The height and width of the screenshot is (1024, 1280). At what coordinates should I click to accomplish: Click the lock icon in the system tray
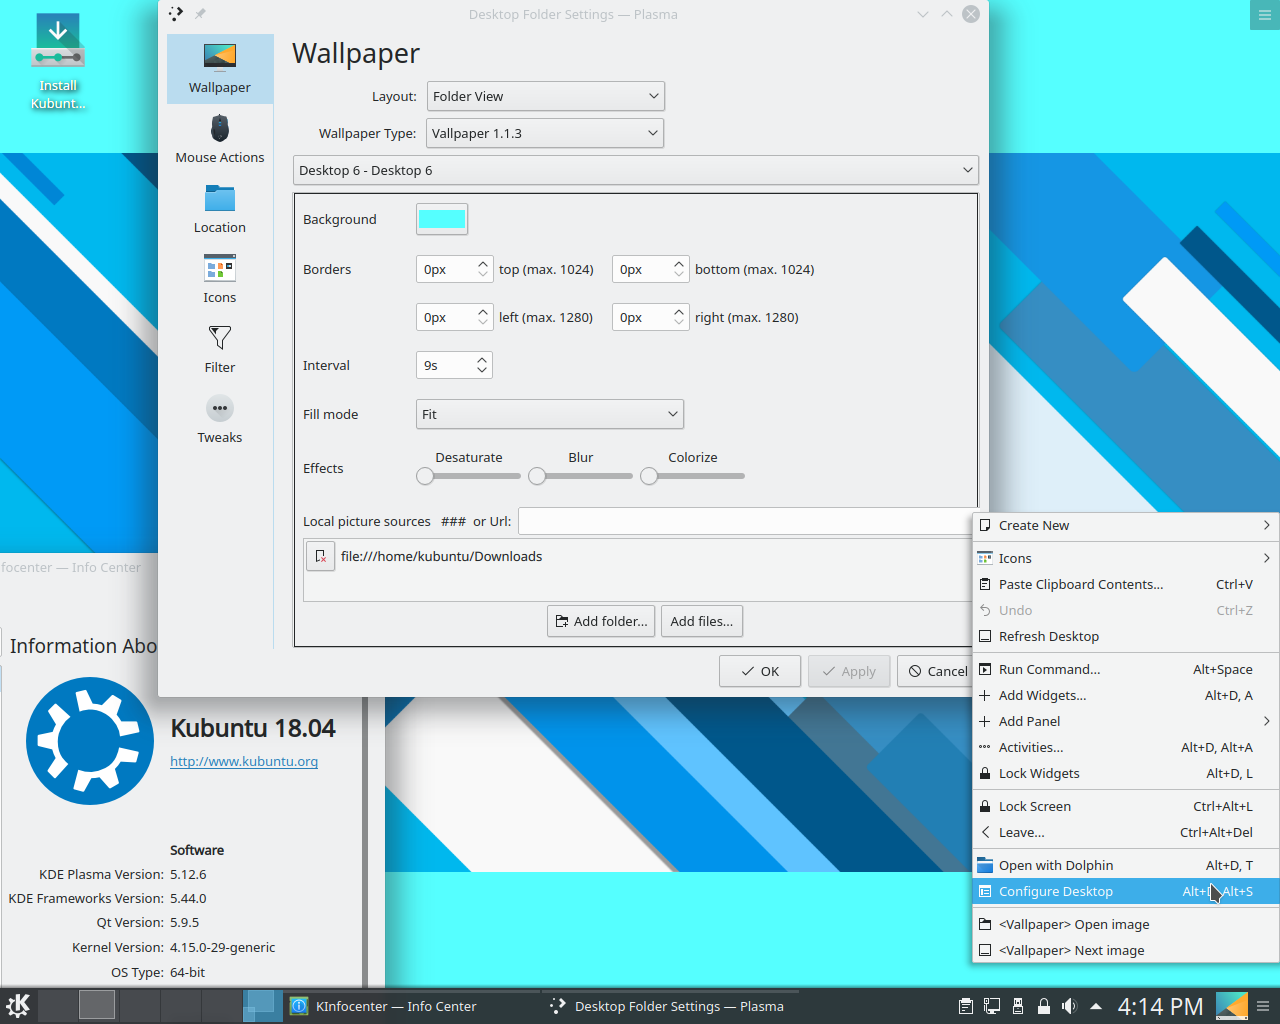tap(1043, 1006)
